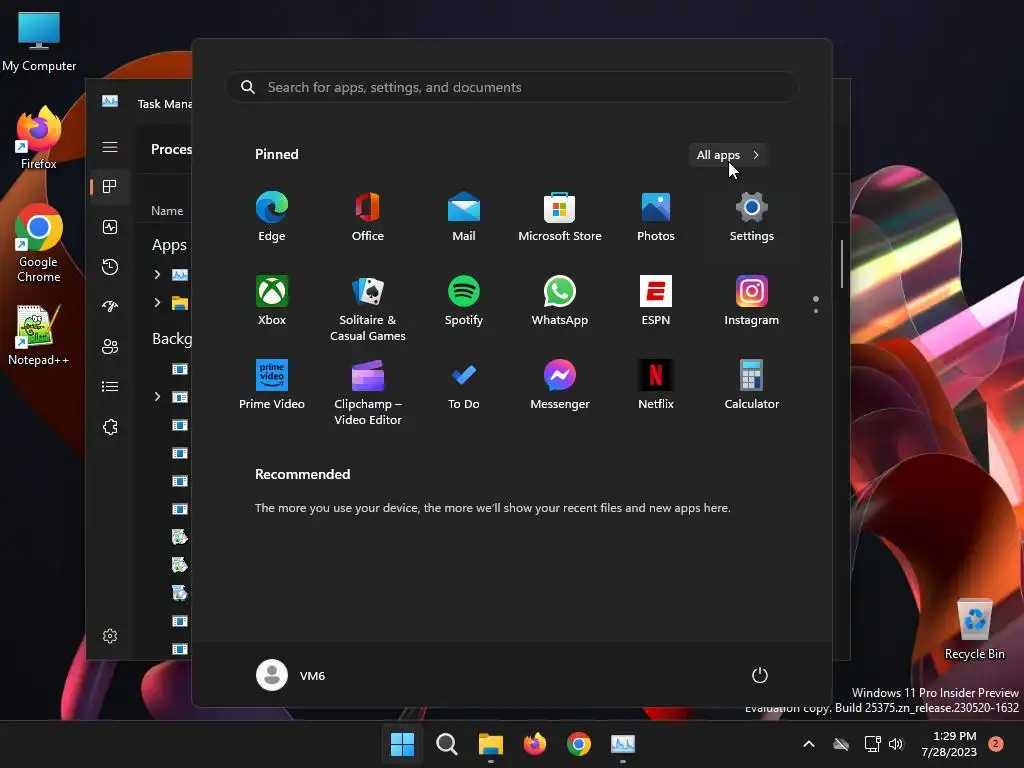Open Firefox from the taskbar

tap(535, 744)
